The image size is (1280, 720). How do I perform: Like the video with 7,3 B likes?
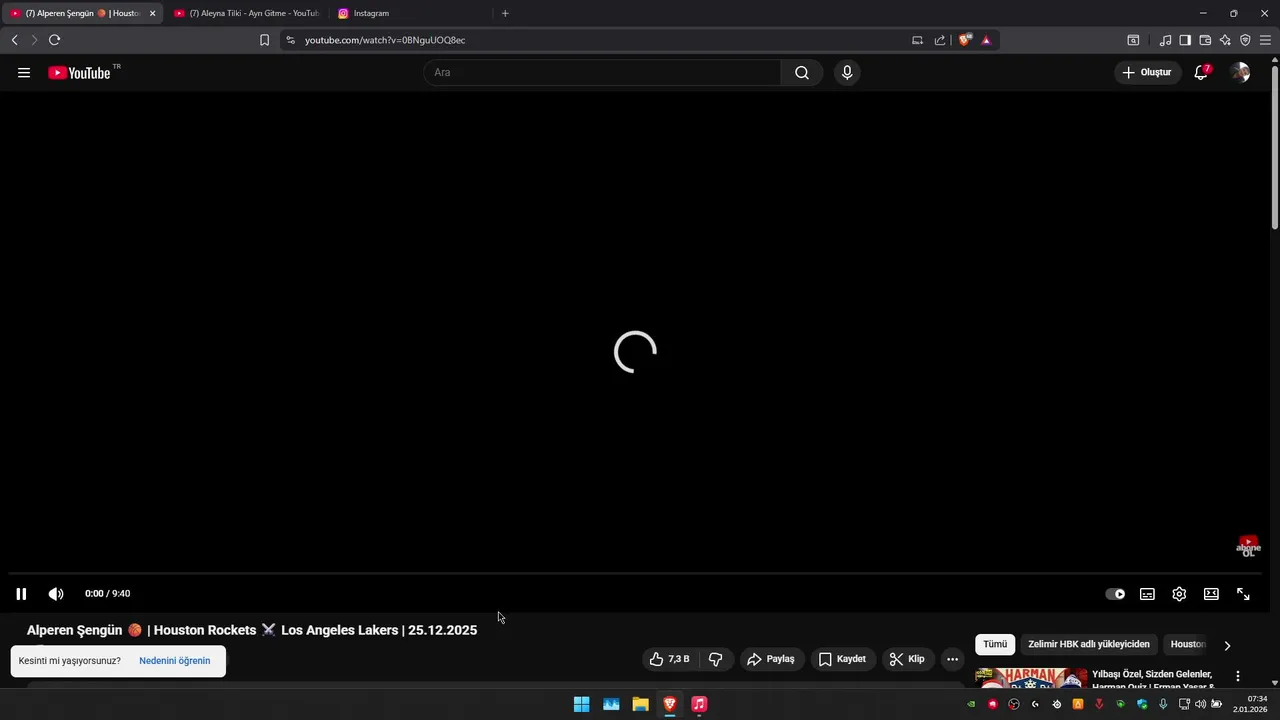(669, 659)
